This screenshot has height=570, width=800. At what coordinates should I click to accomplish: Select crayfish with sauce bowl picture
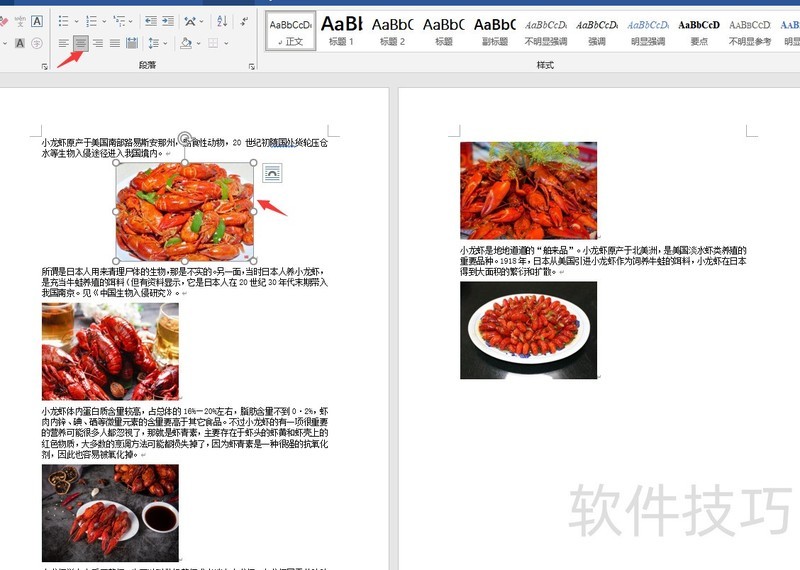(x=110, y=512)
